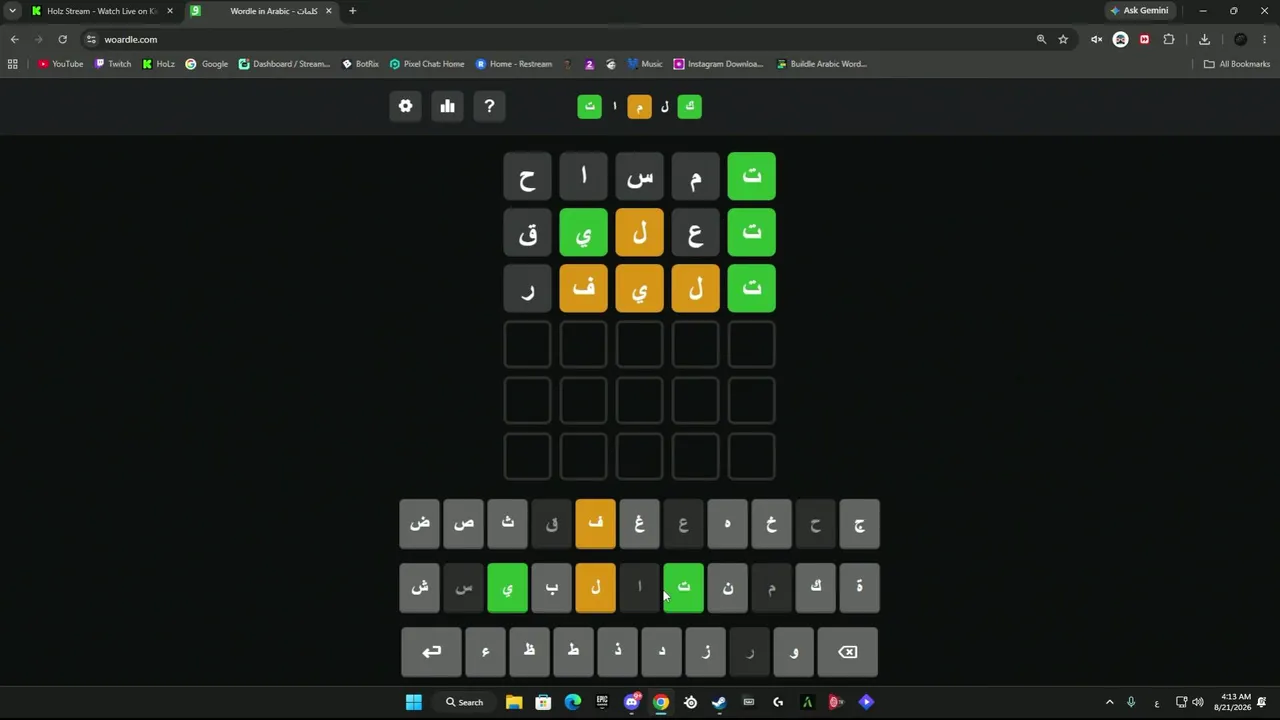This screenshot has height=720, width=1280.
Task: Tap the ث key
Action: pos(507,524)
